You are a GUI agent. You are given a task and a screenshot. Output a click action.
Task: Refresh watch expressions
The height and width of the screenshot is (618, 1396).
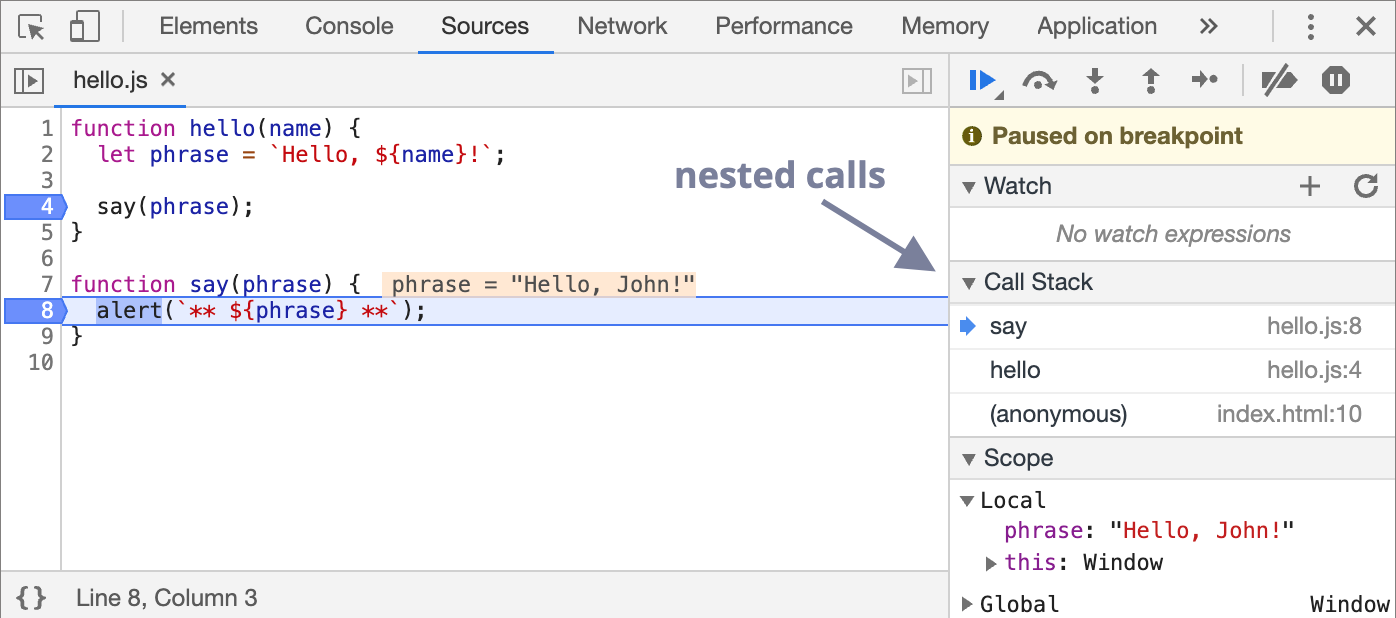(1365, 186)
